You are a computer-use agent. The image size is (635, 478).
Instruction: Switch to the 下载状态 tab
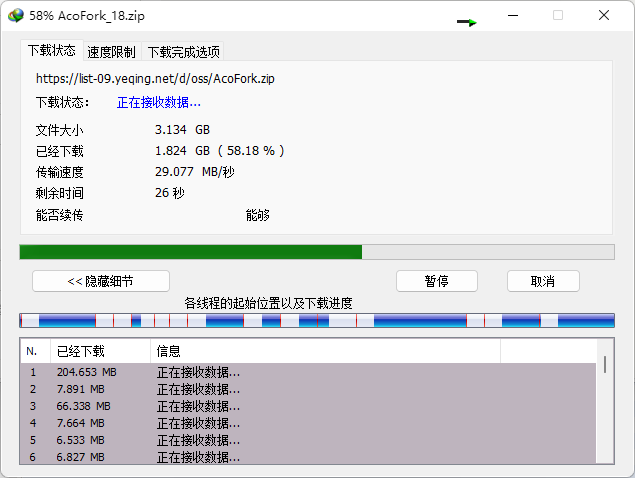tap(51, 50)
